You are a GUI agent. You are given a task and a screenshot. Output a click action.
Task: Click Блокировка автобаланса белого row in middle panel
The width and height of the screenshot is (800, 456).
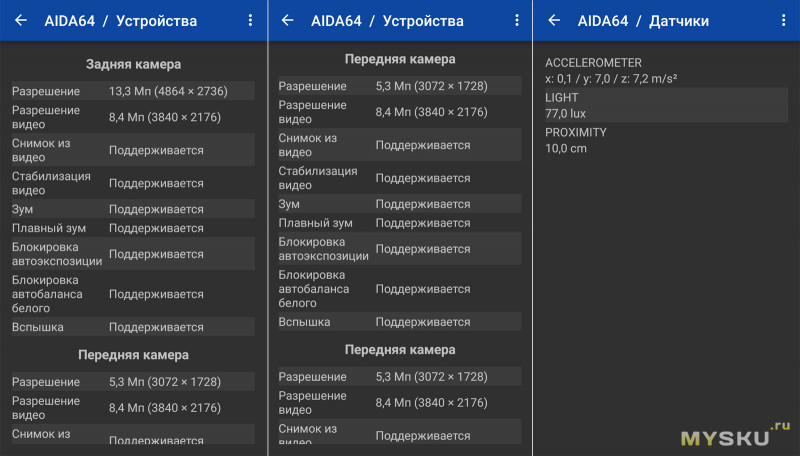400,289
